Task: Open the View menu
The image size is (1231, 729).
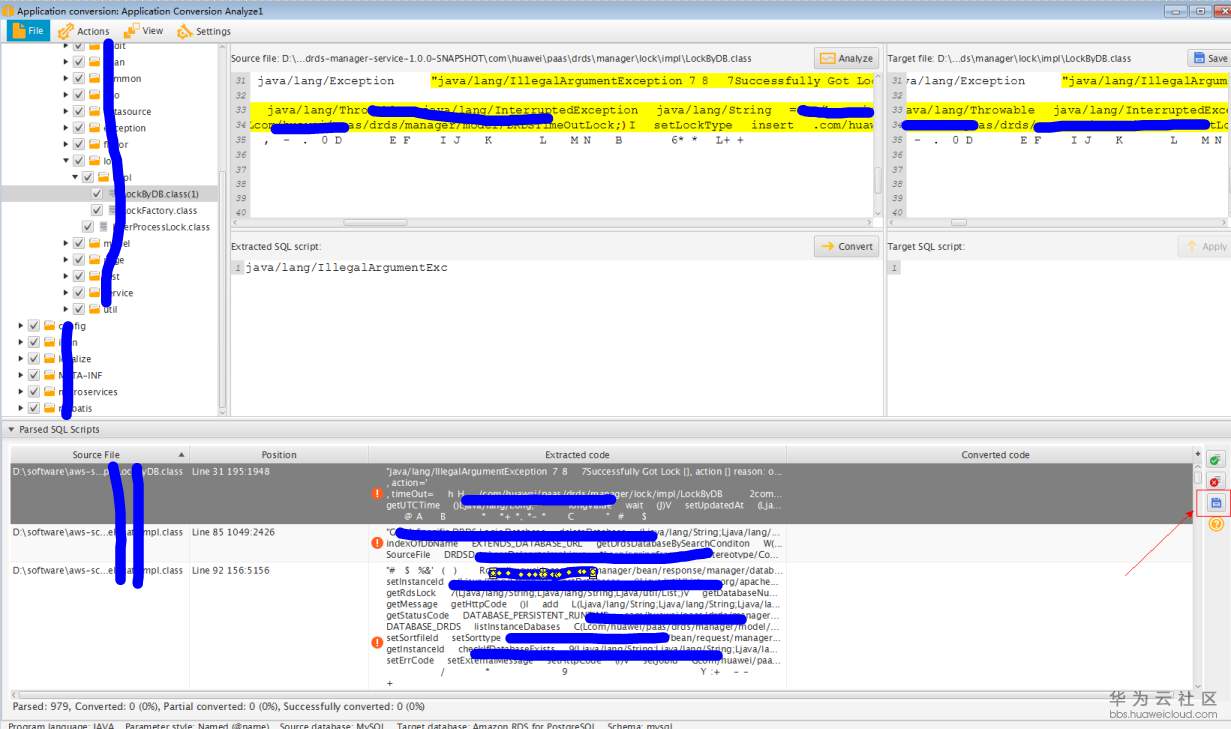Action: click(145, 31)
